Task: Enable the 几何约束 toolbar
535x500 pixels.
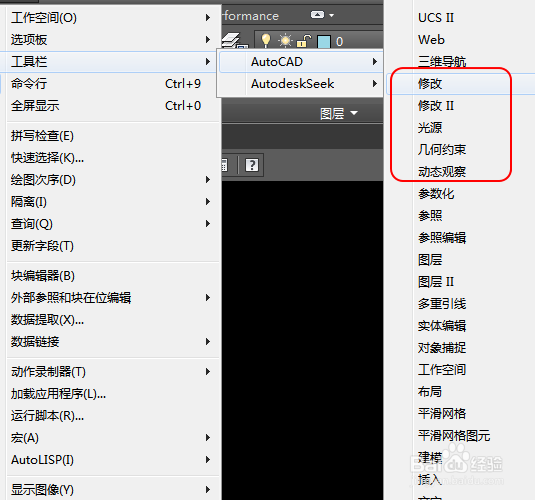Action: [x=442, y=149]
